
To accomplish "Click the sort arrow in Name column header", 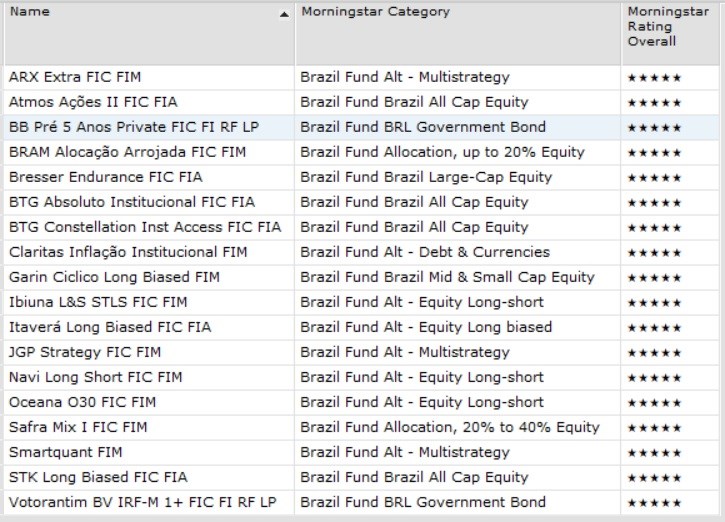I will click(x=284, y=14).
